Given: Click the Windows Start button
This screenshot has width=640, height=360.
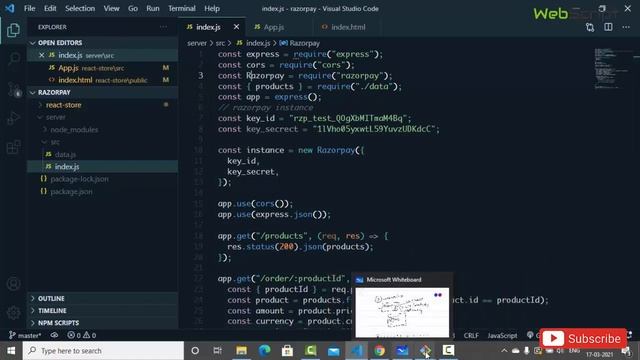Looking at the screenshot, I should click(11, 351).
